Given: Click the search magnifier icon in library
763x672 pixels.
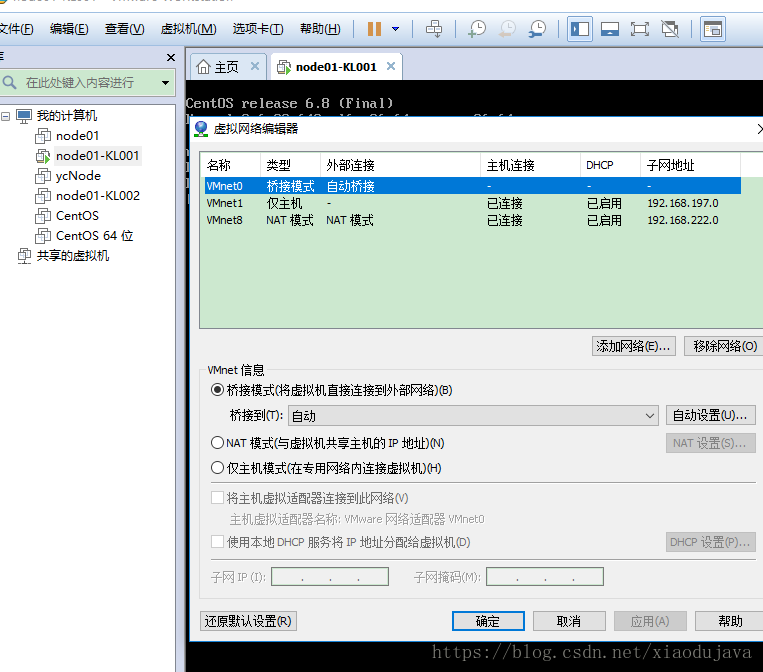Looking at the screenshot, I should click(x=9, y=82).
